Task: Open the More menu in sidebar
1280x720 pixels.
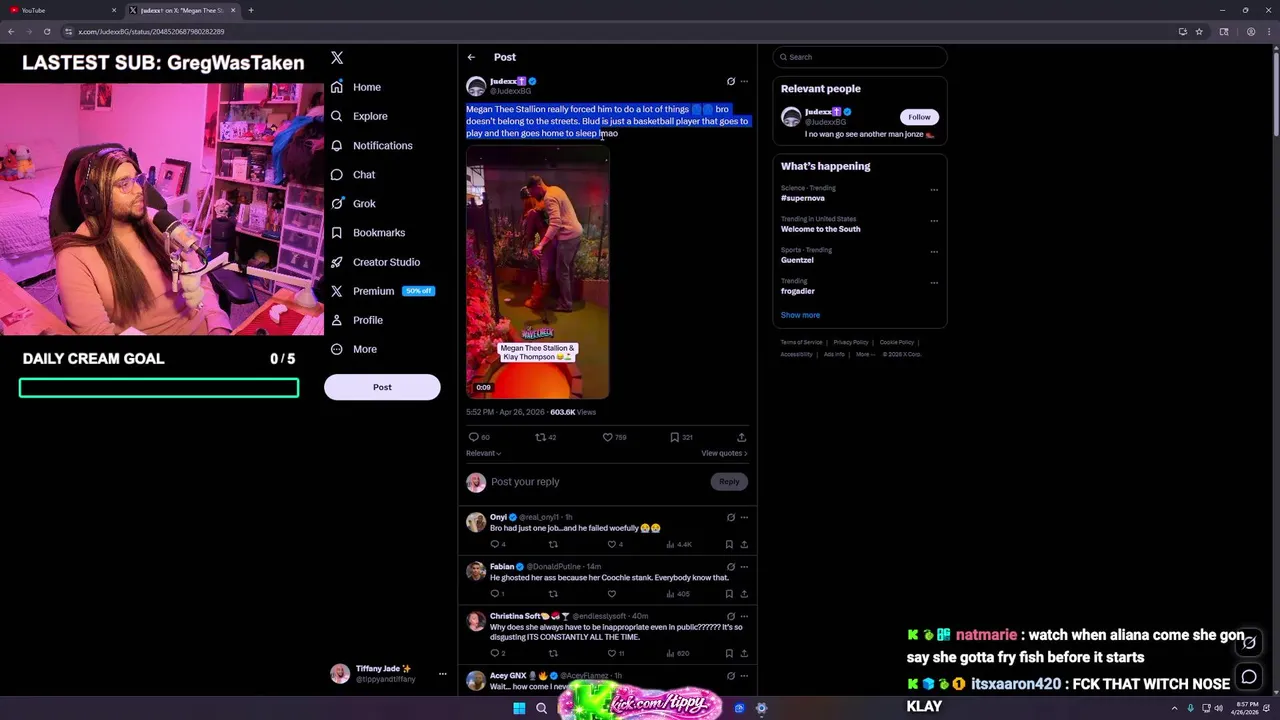Action: [x=354, y=348]
